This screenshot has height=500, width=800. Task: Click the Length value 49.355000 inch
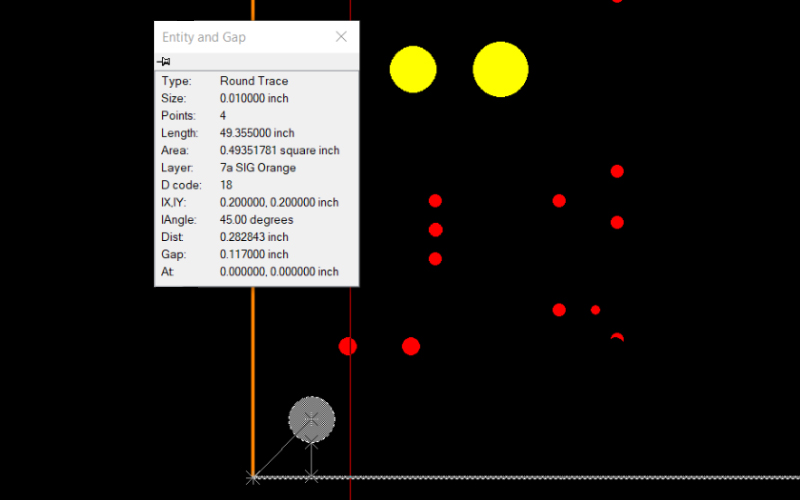[x=257, y=133]
